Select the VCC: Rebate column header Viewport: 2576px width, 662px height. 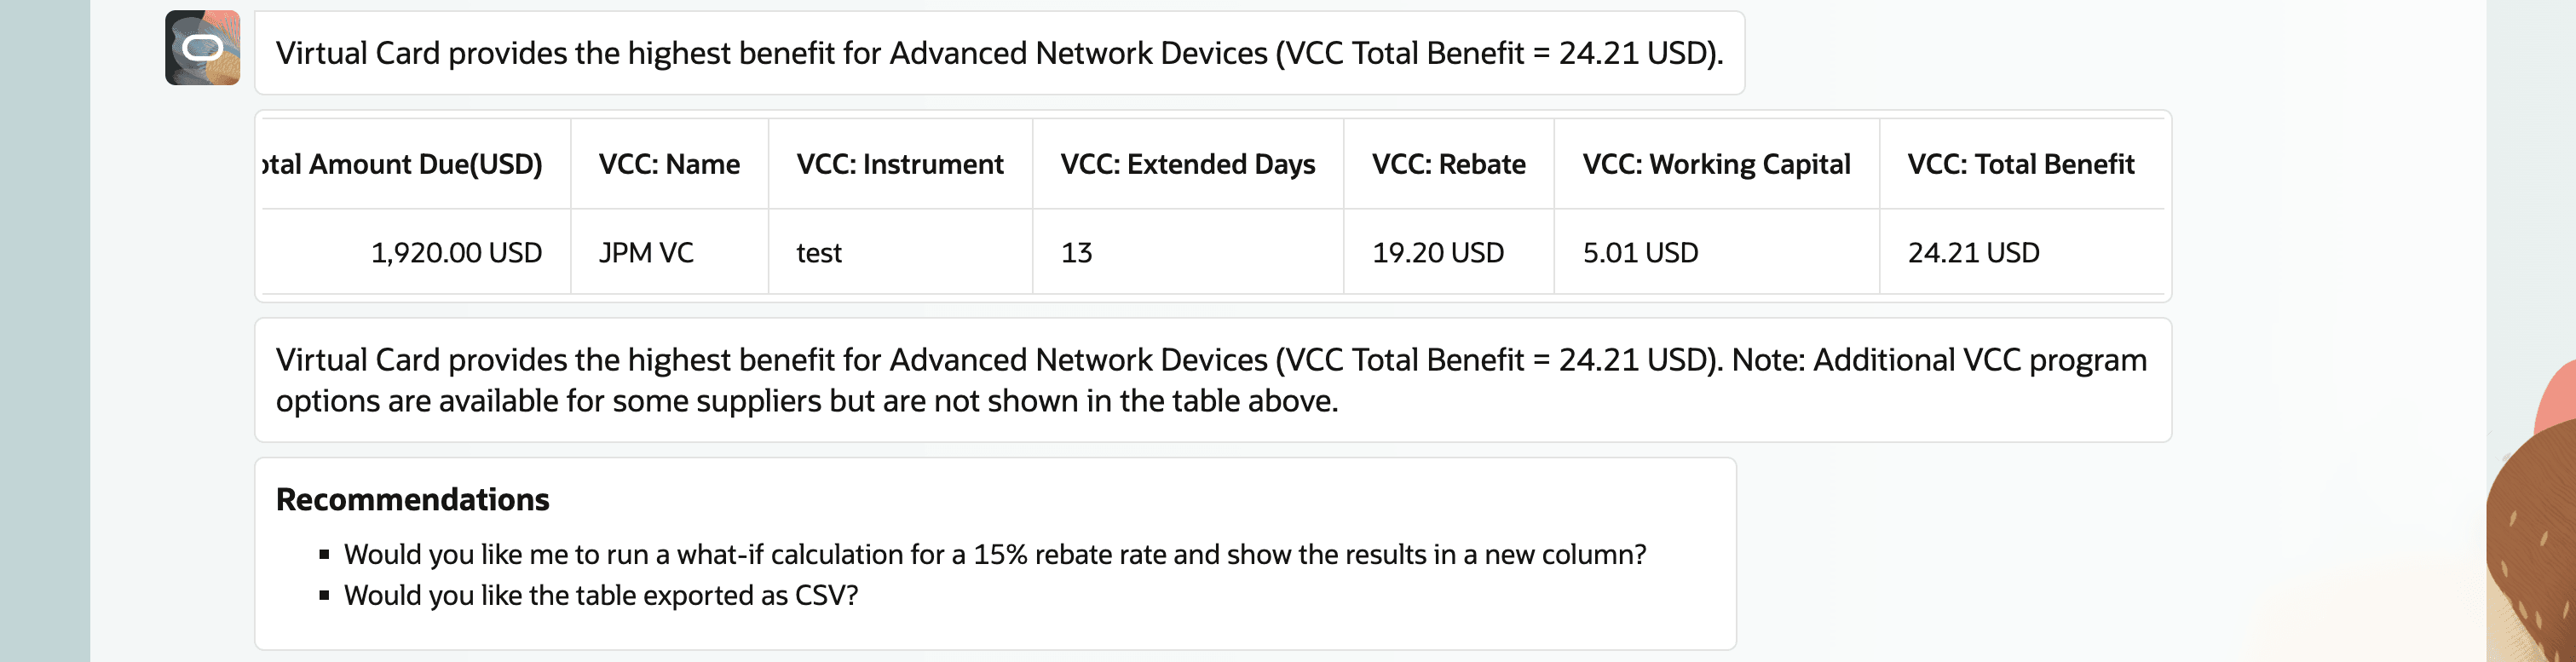pos(1448,164)
